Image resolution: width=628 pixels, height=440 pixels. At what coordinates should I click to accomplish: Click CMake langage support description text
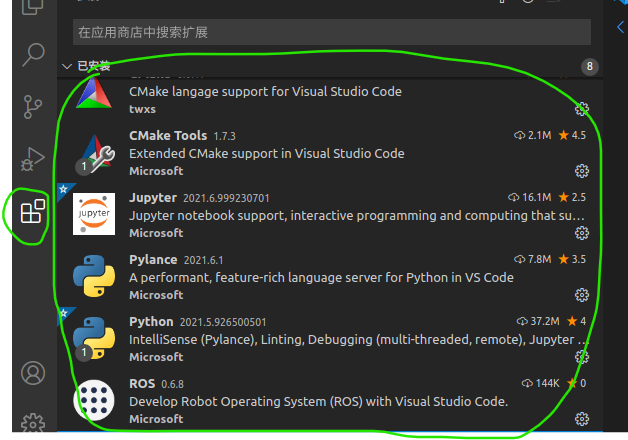point(265,92)
